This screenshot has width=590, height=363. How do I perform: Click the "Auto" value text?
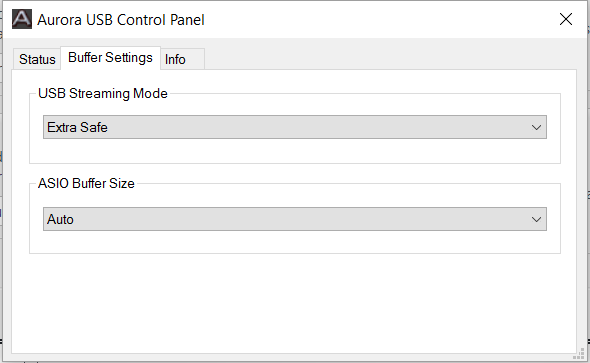click(x=60, y=219)
